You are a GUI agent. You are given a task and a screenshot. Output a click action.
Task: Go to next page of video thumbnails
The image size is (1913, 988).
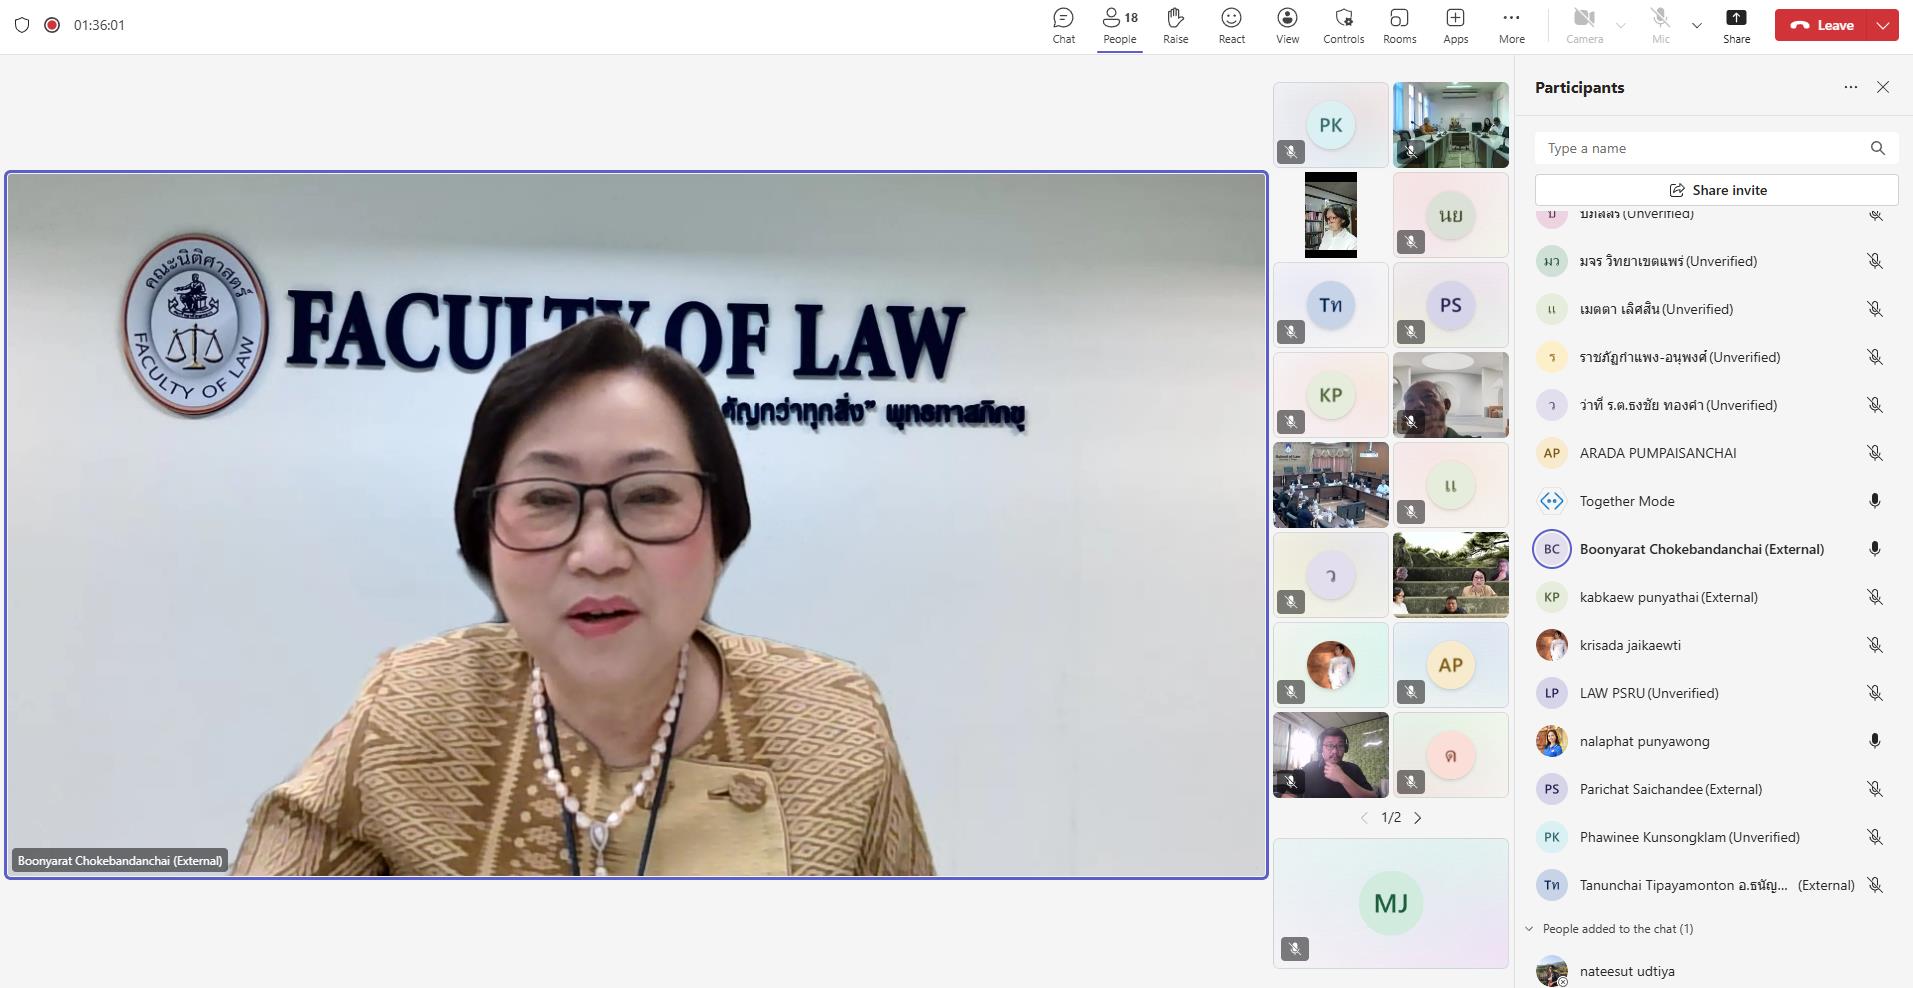coord(1417,818)
